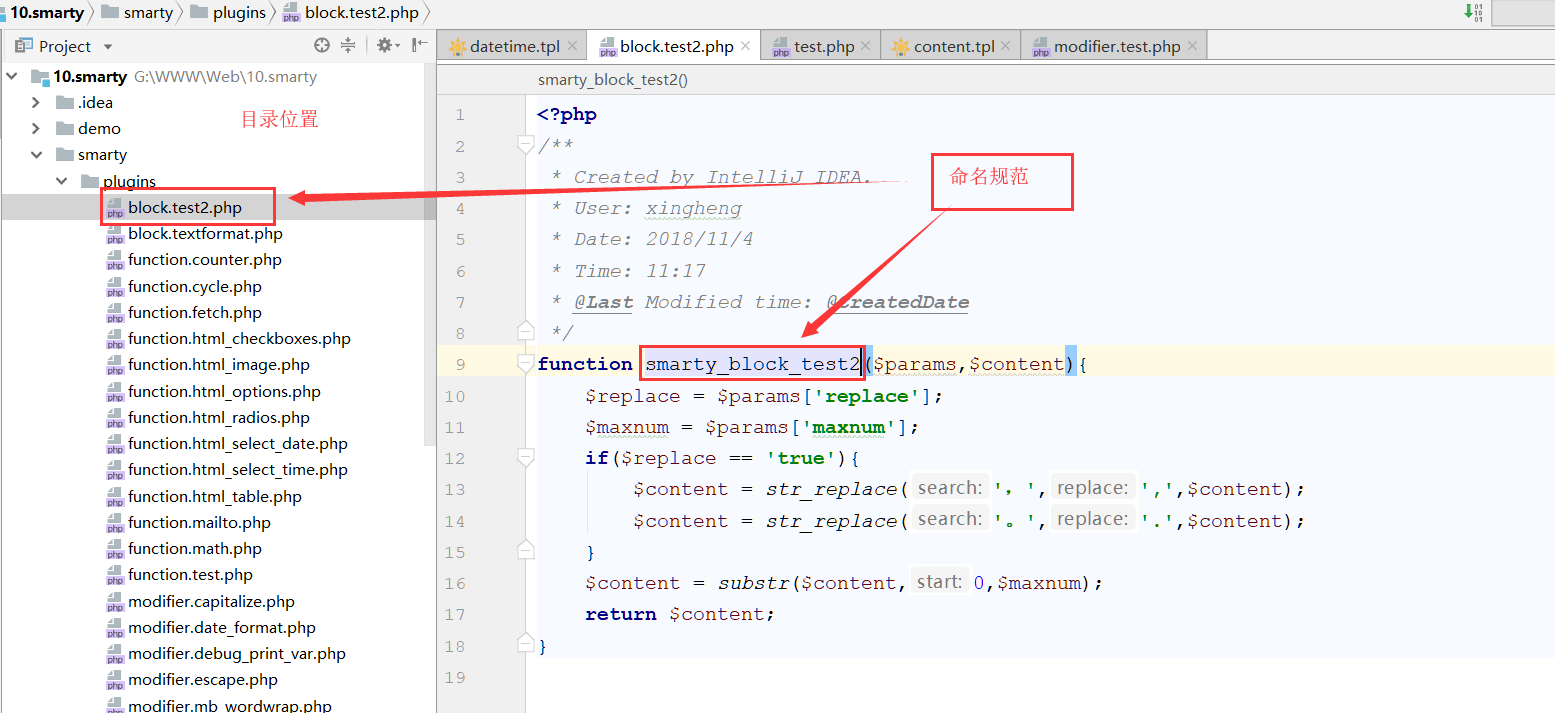This screenshot has width=1555, height=713.
Task: Click the 'return $content;' statement
Action: point(680,614)
